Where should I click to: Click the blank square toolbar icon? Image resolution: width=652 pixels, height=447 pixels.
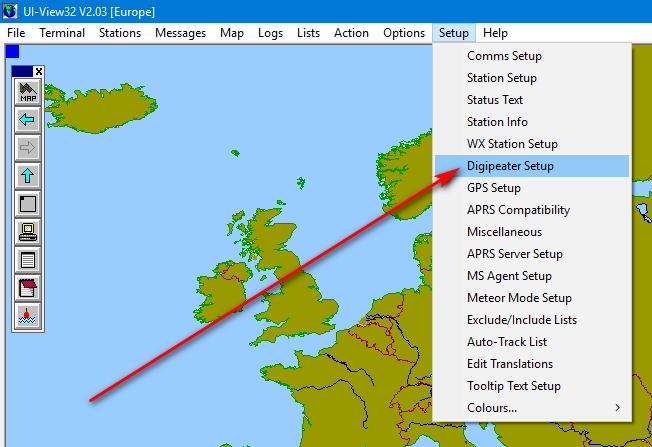click(27, 205)
